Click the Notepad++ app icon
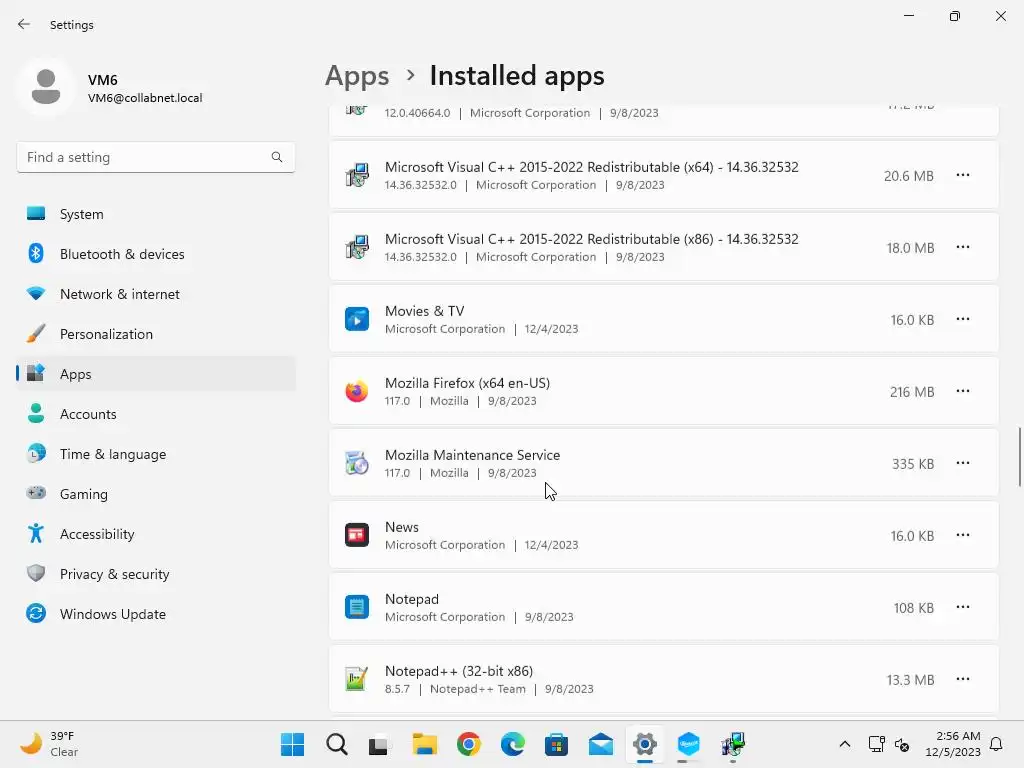Image resolution: width=1024 pixels, height=768 pixels. [x=357, y=679]
